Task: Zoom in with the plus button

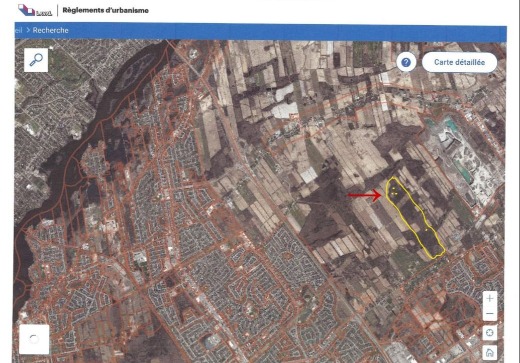Action: [489, 298]
